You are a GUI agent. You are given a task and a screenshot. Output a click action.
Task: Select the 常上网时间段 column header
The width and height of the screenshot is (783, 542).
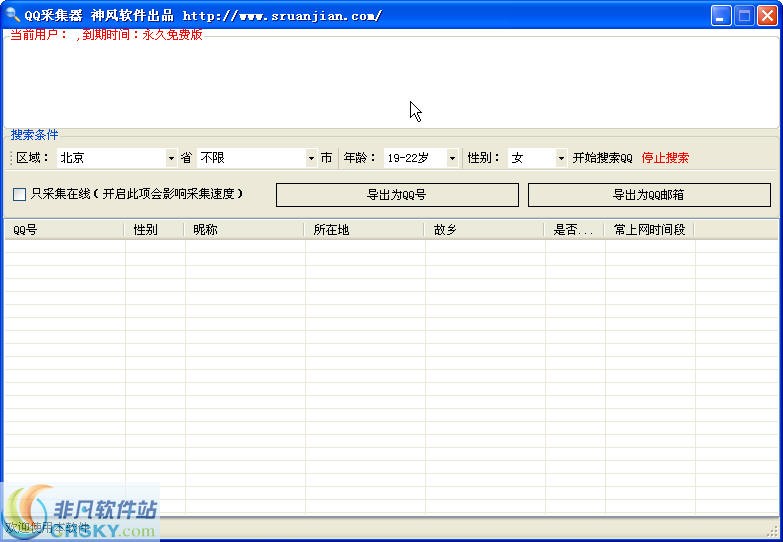pos(650,230)
